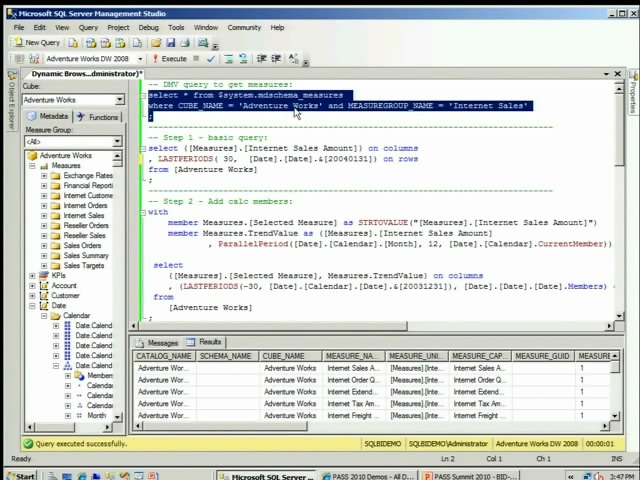Viewport: 640px width, 480px height.
Task: Click the results grid horizontal scrollbar thumb
Action: 224,426
